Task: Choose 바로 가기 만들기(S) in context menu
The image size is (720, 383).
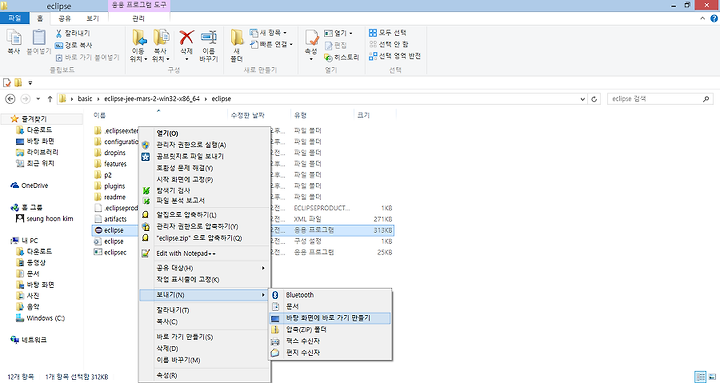Action: [x=205, y=337]
